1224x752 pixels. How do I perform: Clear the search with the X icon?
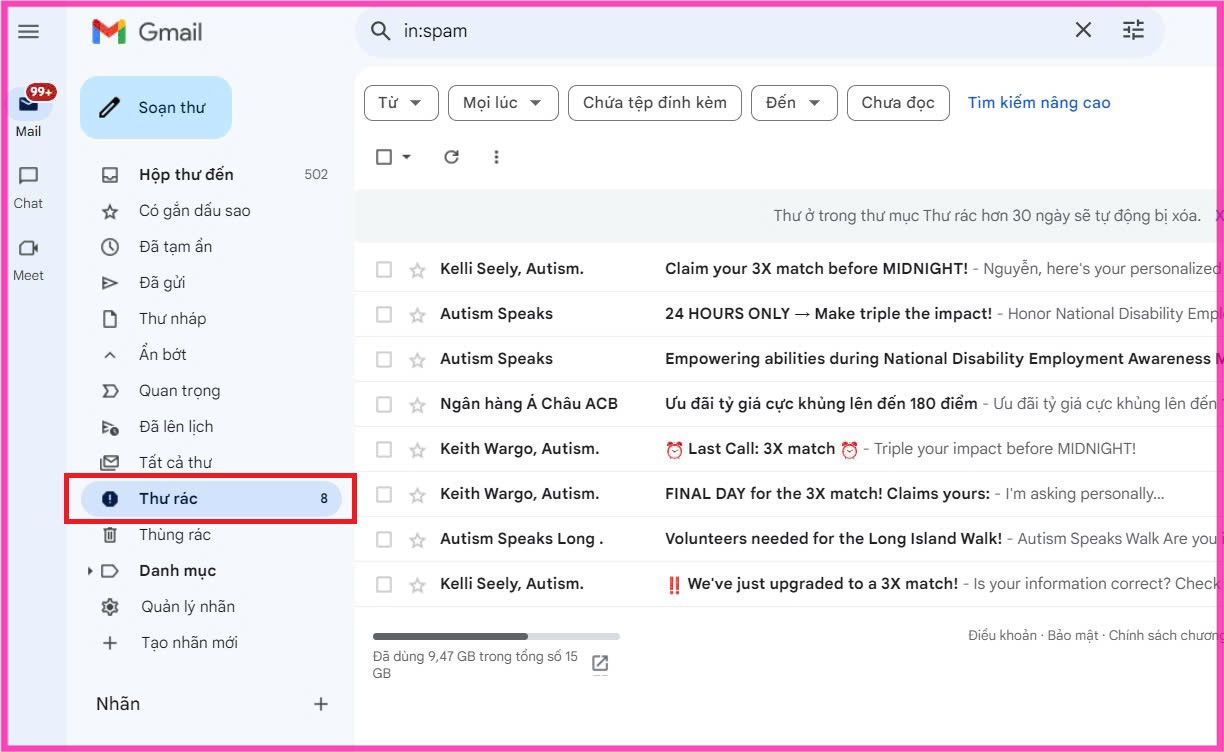[x=1083, y=30]
